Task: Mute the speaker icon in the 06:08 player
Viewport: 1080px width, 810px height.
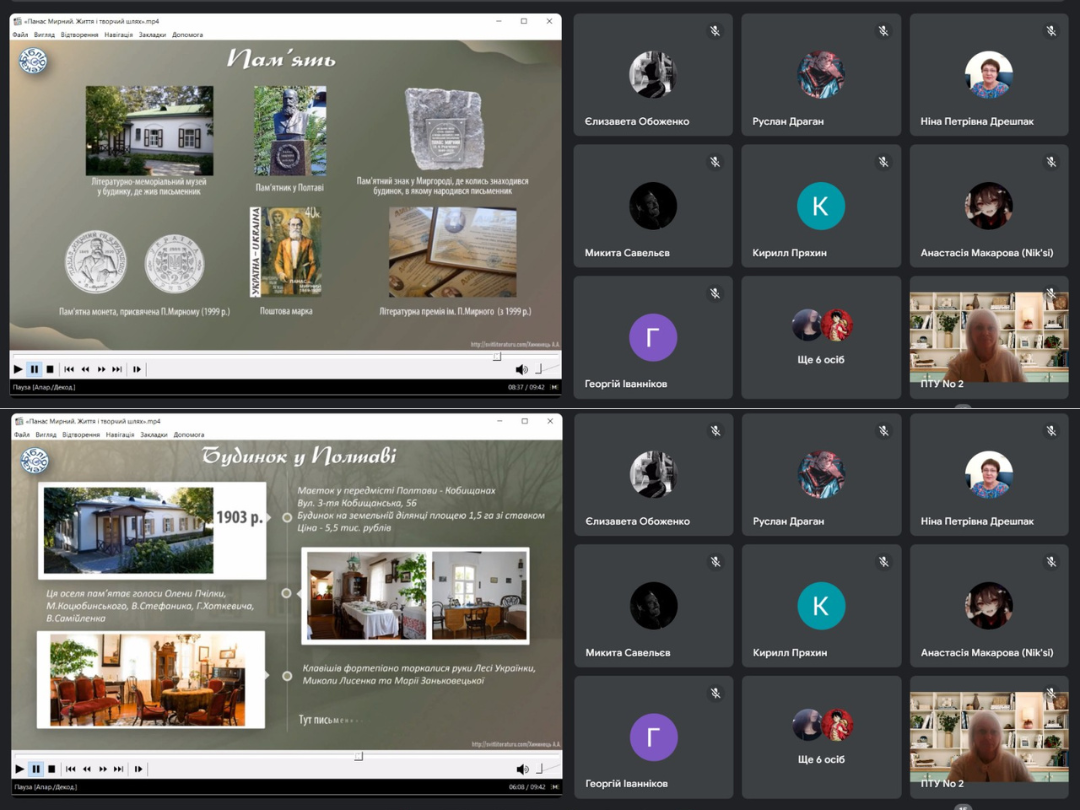Action: point(523,769)
